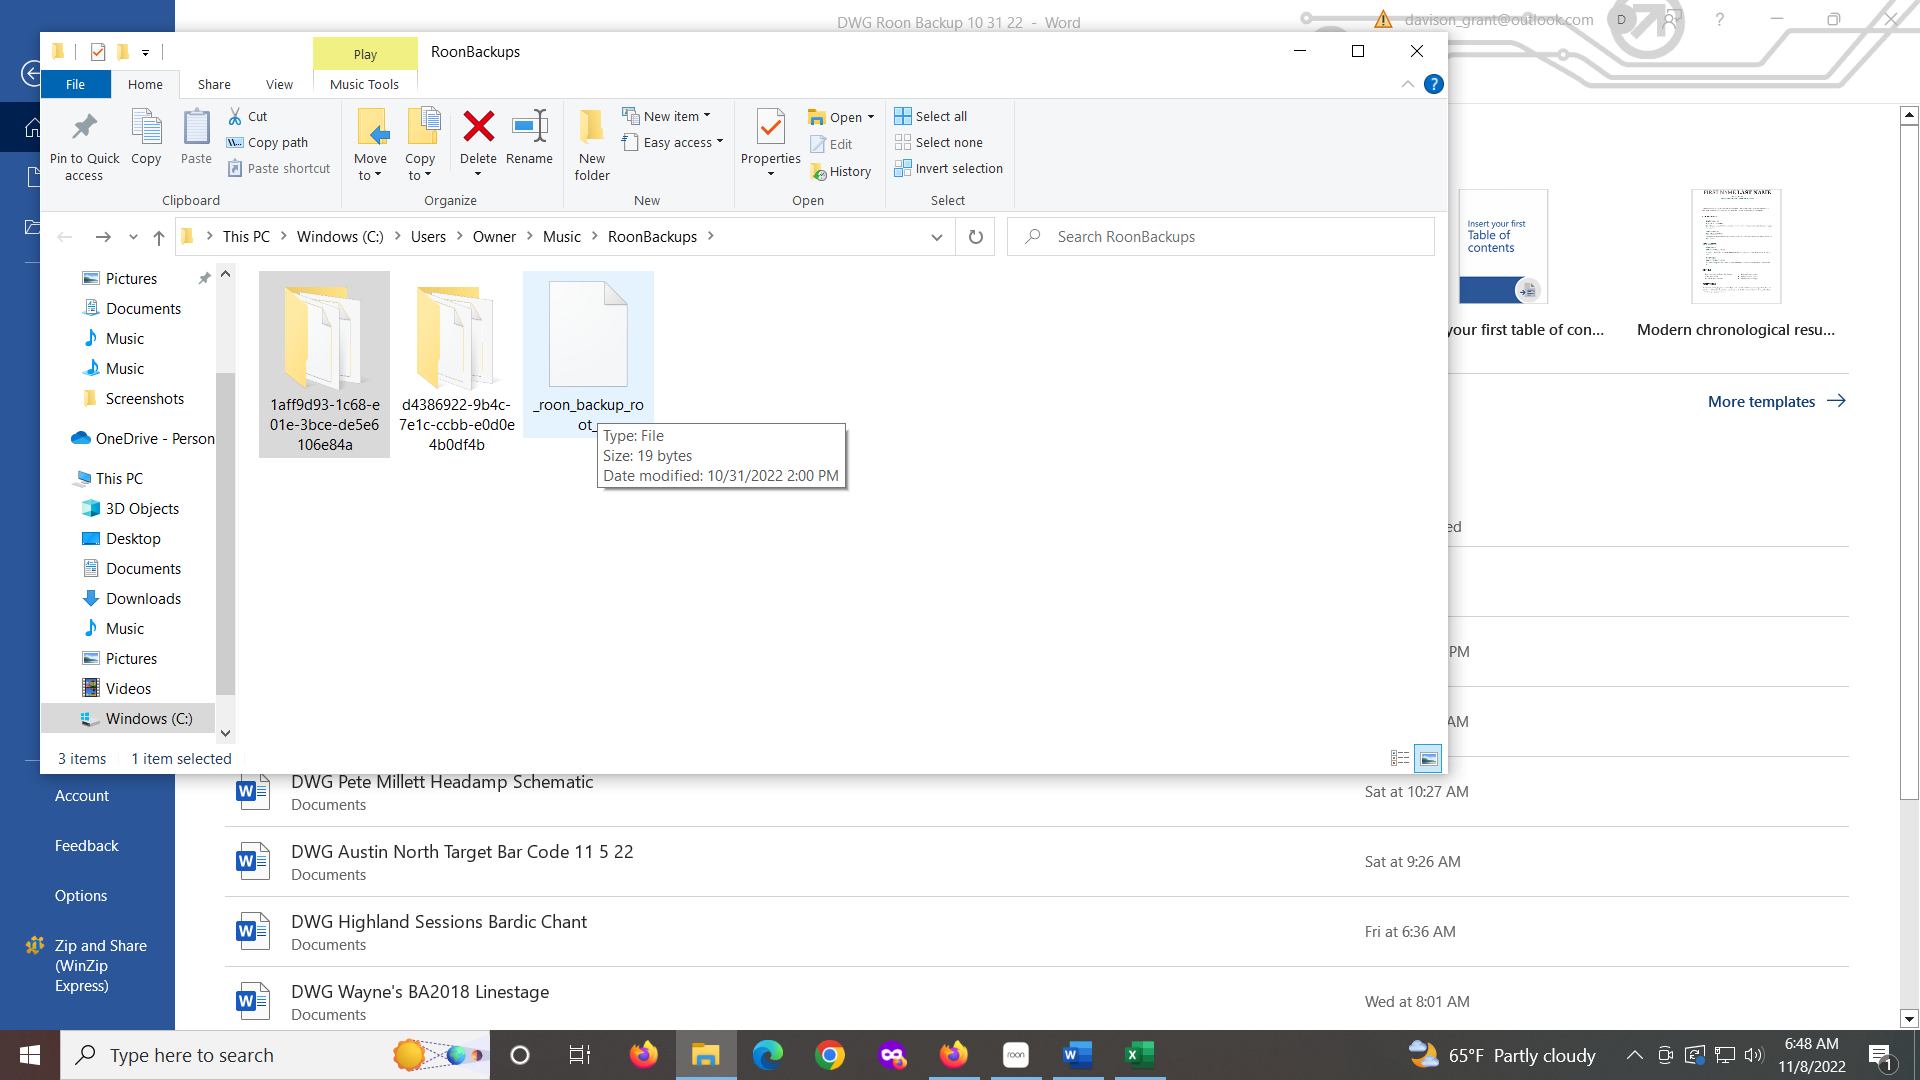Select folder d4386922-9b4c-7e1c-ccbb-e0d0e4b0df4b
This screenshot has width=1920, height=1080.
point(456,364)
